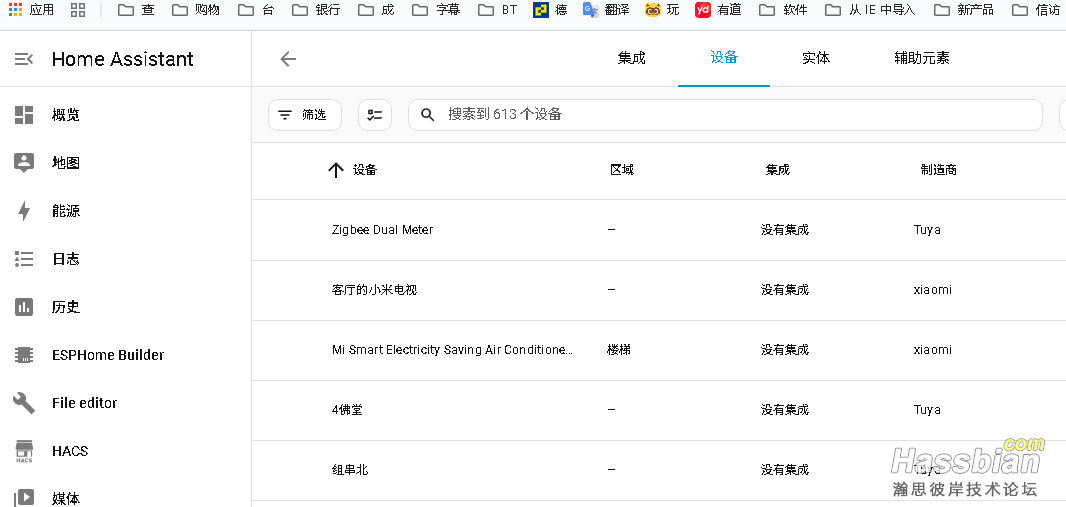This screenshot has width=1066, height=507.
Task: Click the Home Assistant title
Action: coord(122,59)
